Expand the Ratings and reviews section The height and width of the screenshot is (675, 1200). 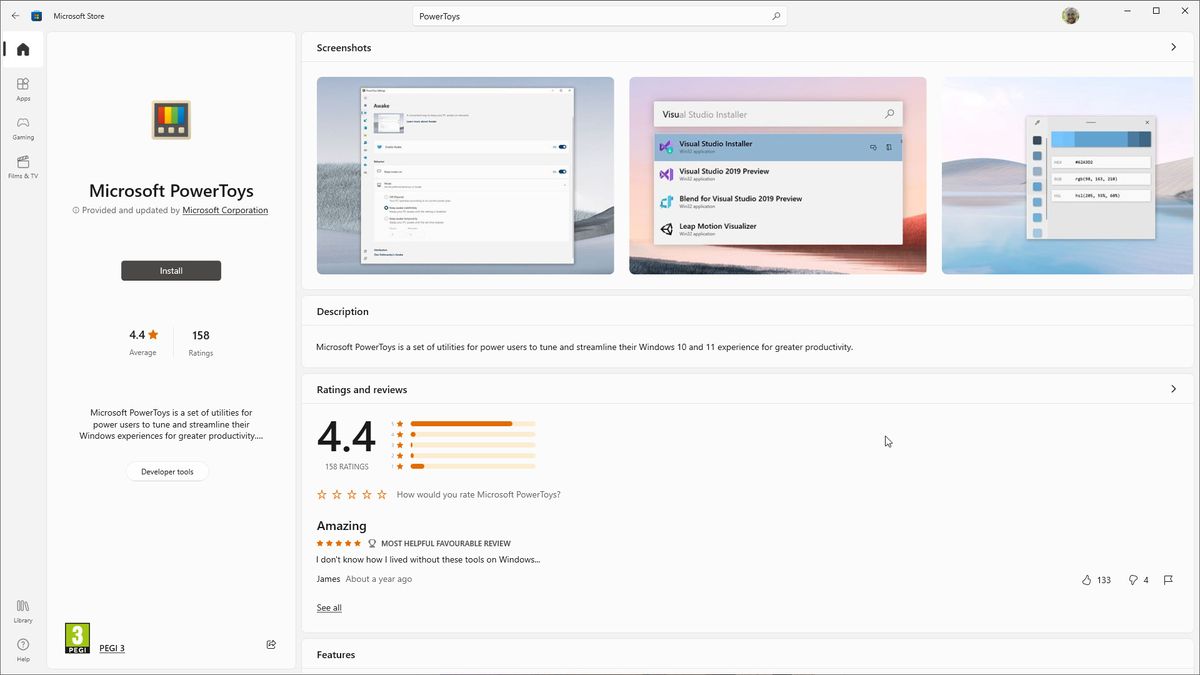[x=1174, y=389]
